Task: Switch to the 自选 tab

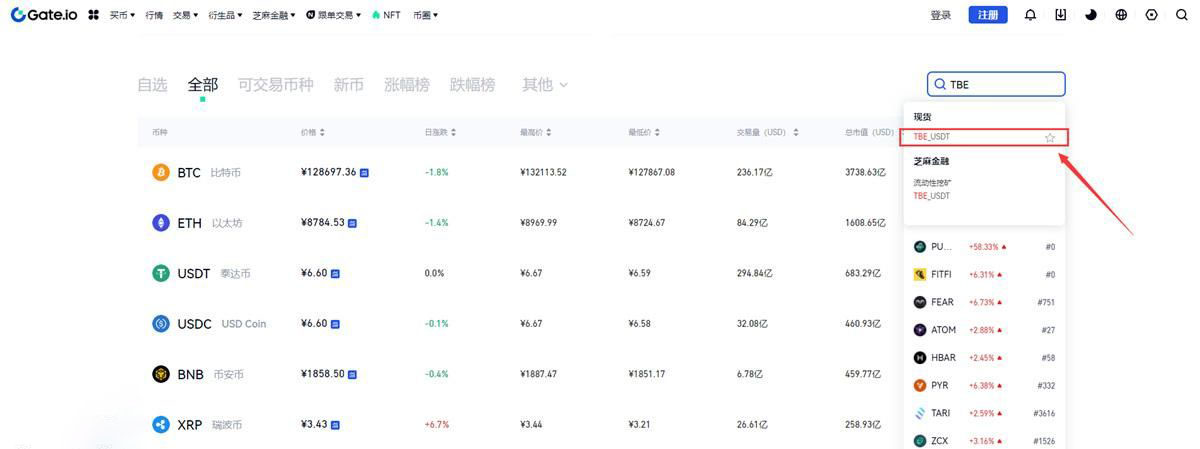Action: (x=152, y=85)
